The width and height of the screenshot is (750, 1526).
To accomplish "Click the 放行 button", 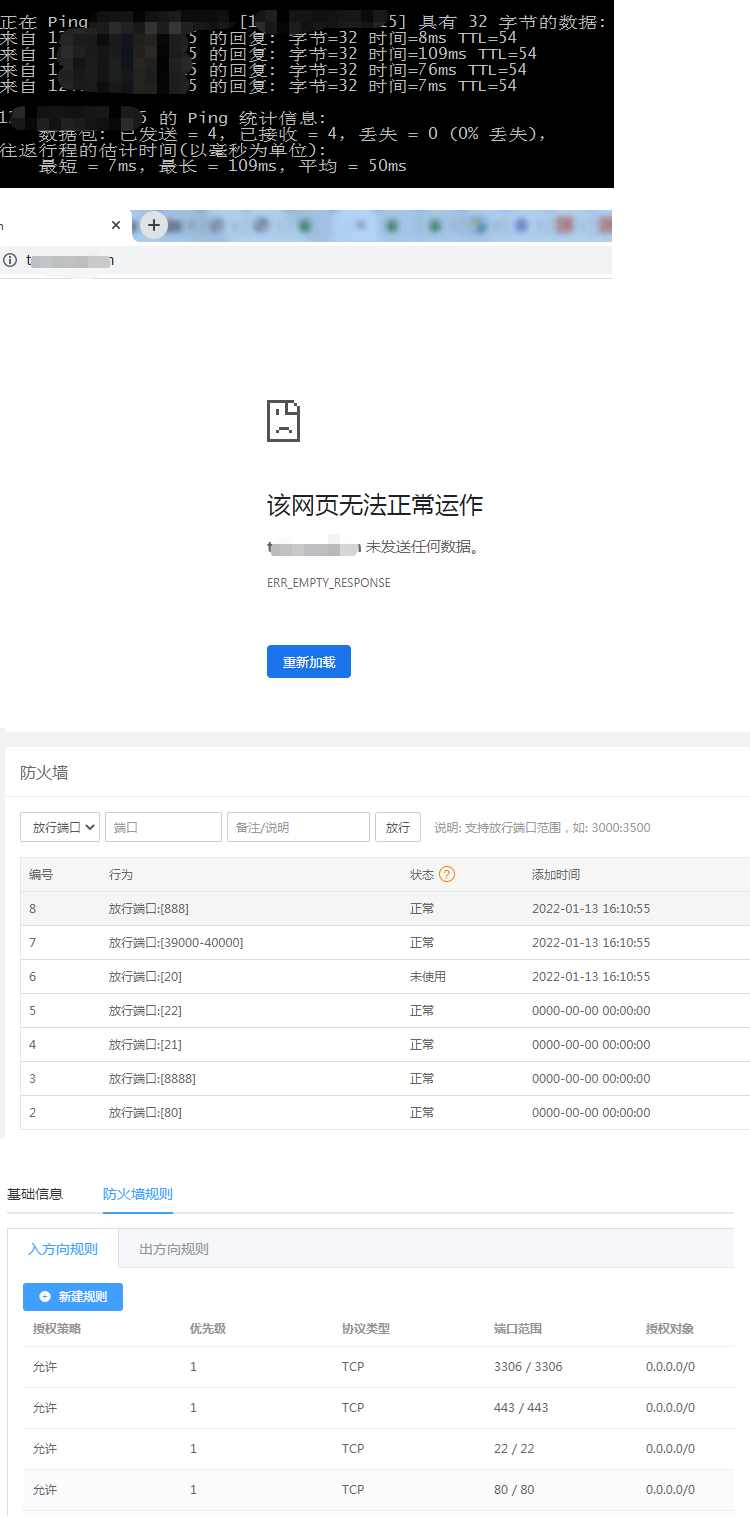I will point(398,827).
